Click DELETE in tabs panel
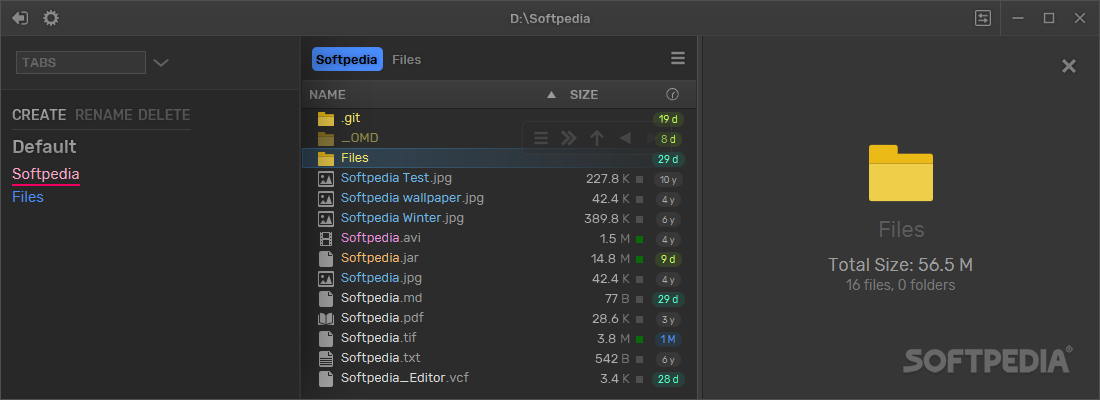1100x400 pixels. coord(164,115)
